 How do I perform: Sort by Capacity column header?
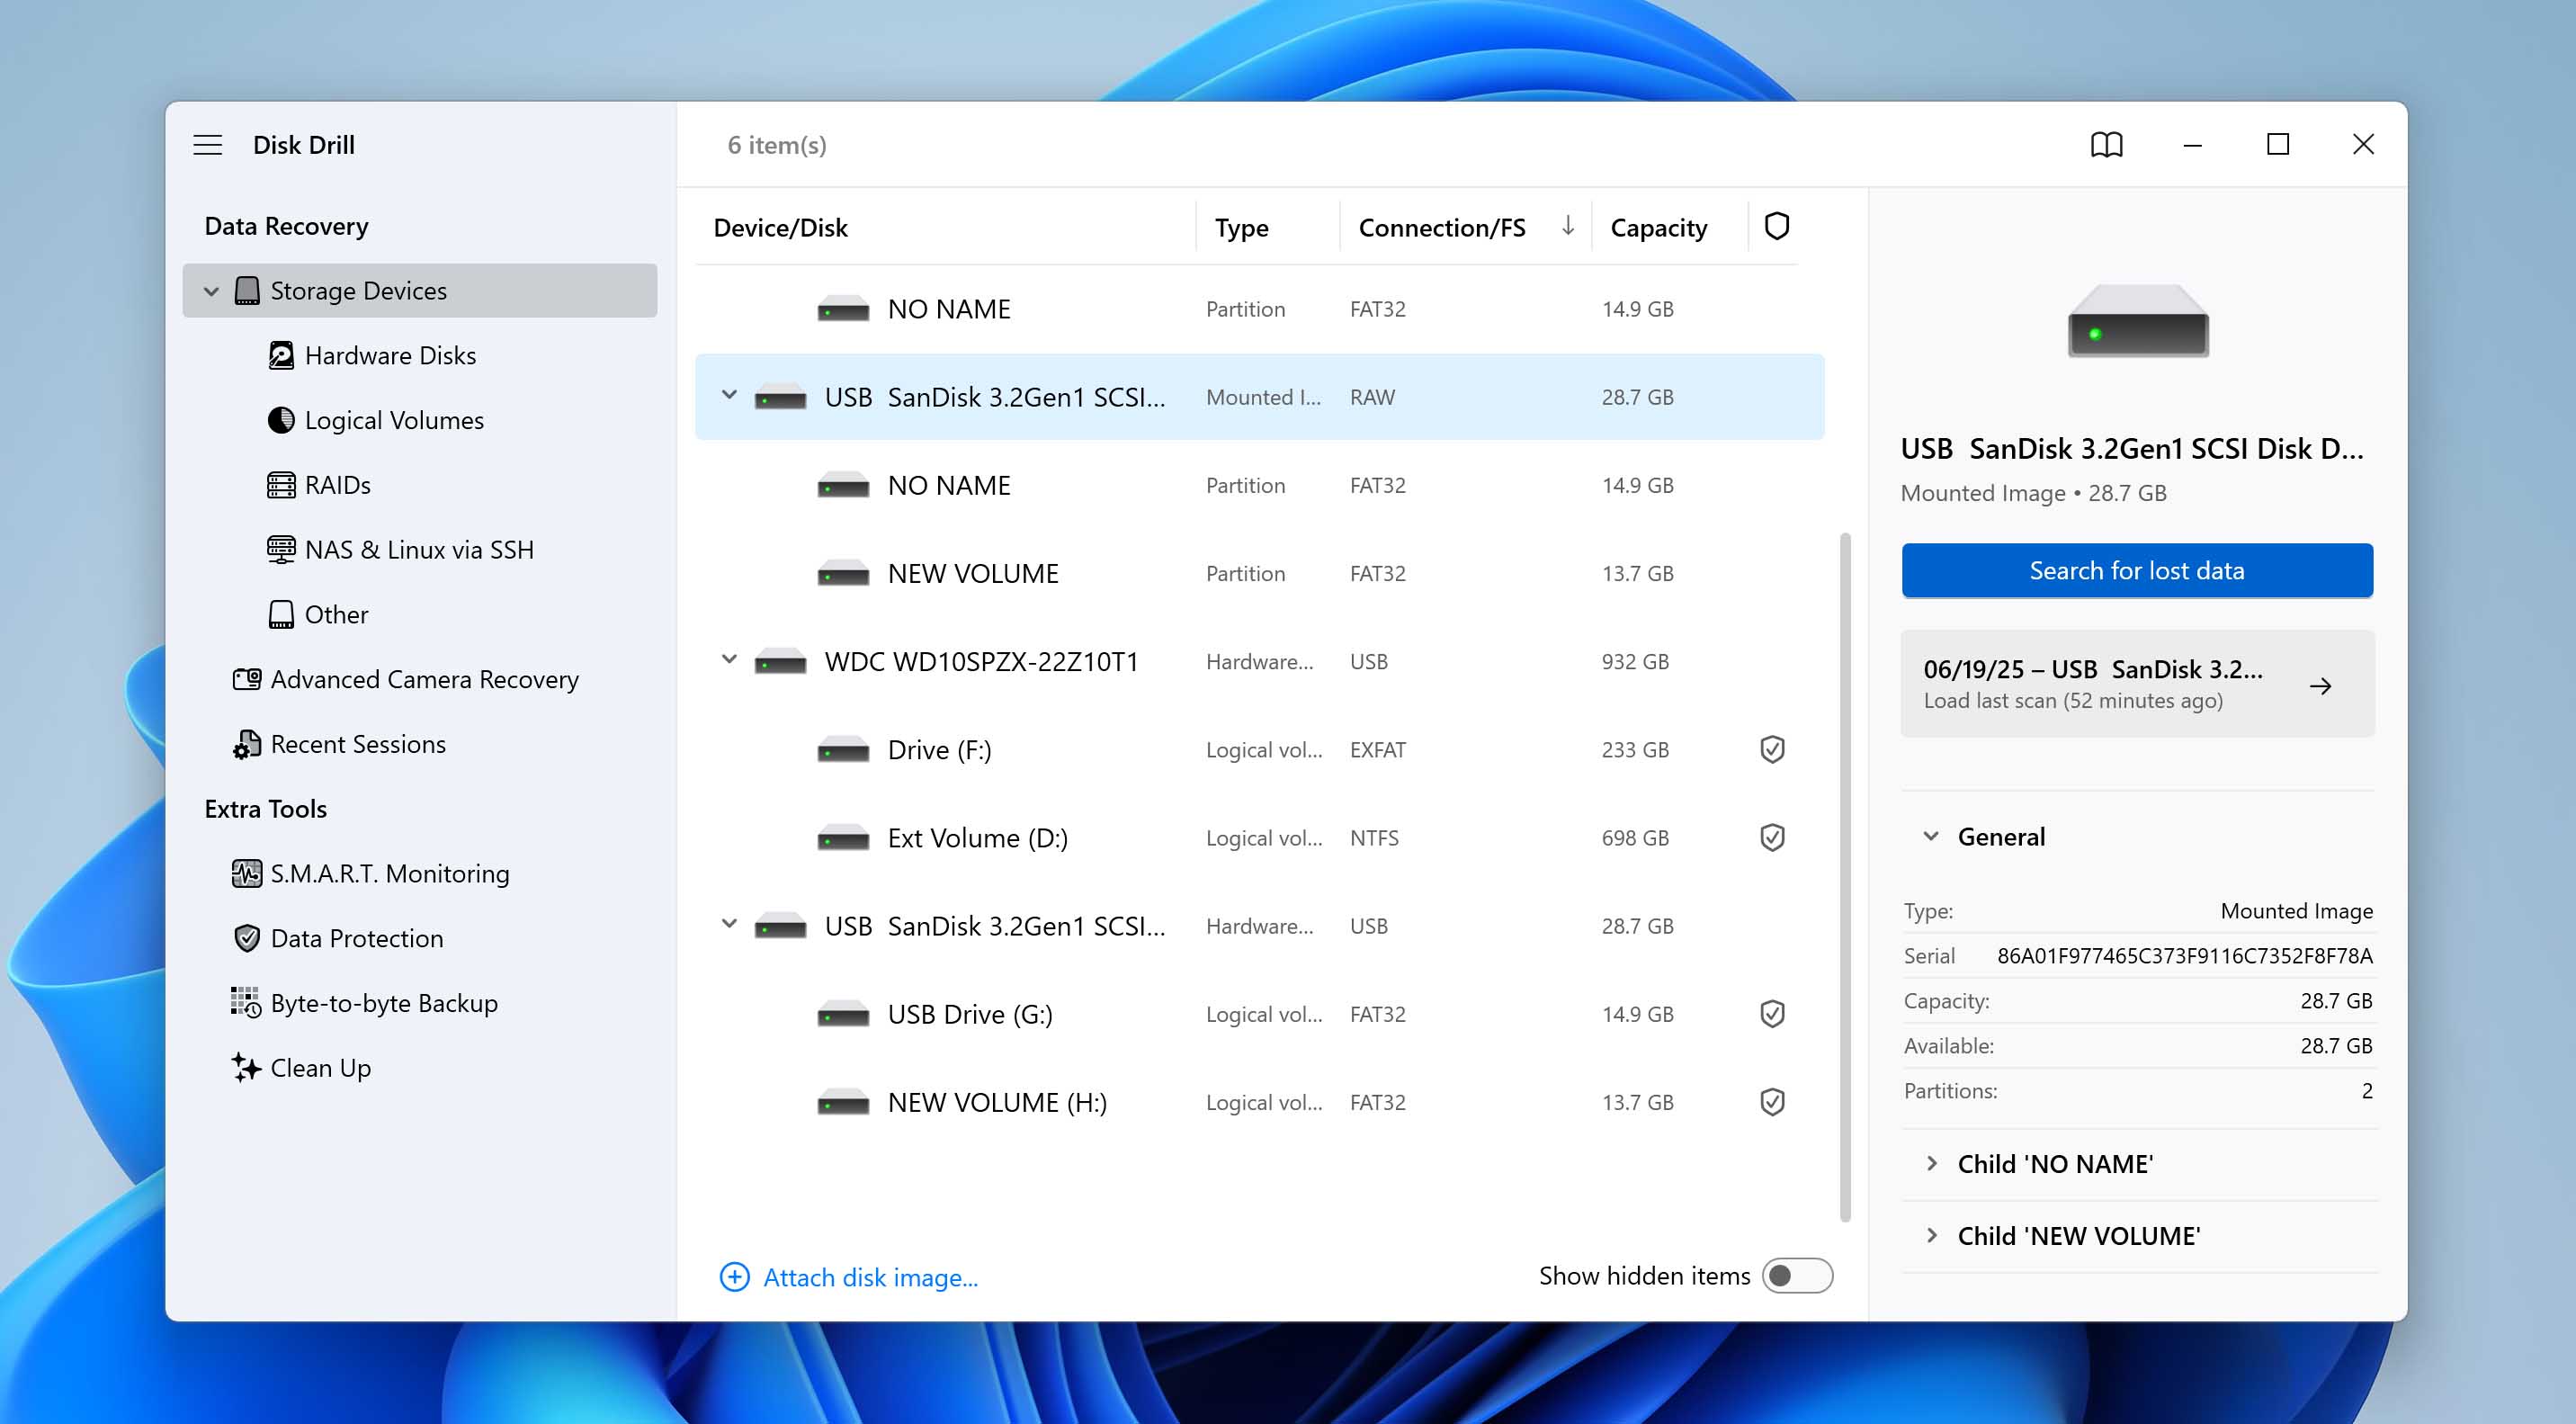point(1658,228)
